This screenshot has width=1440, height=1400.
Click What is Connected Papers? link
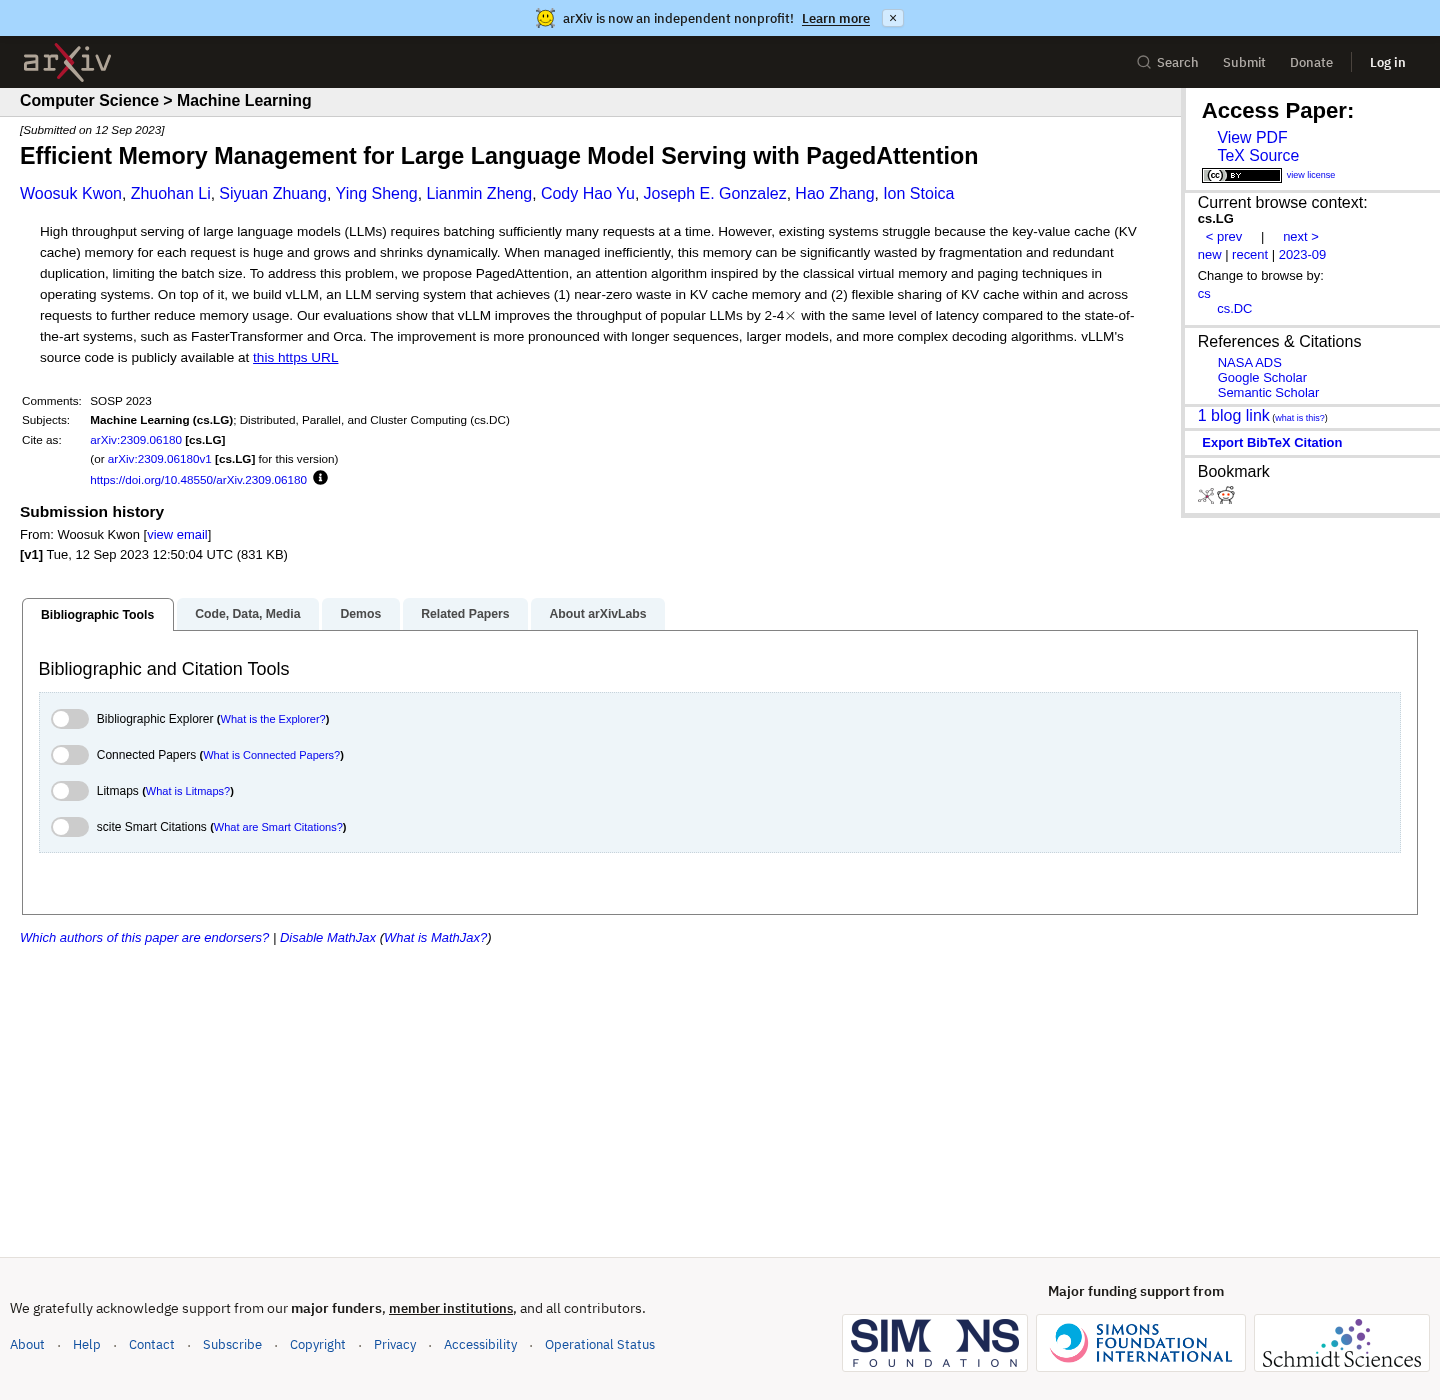point(272,755)
